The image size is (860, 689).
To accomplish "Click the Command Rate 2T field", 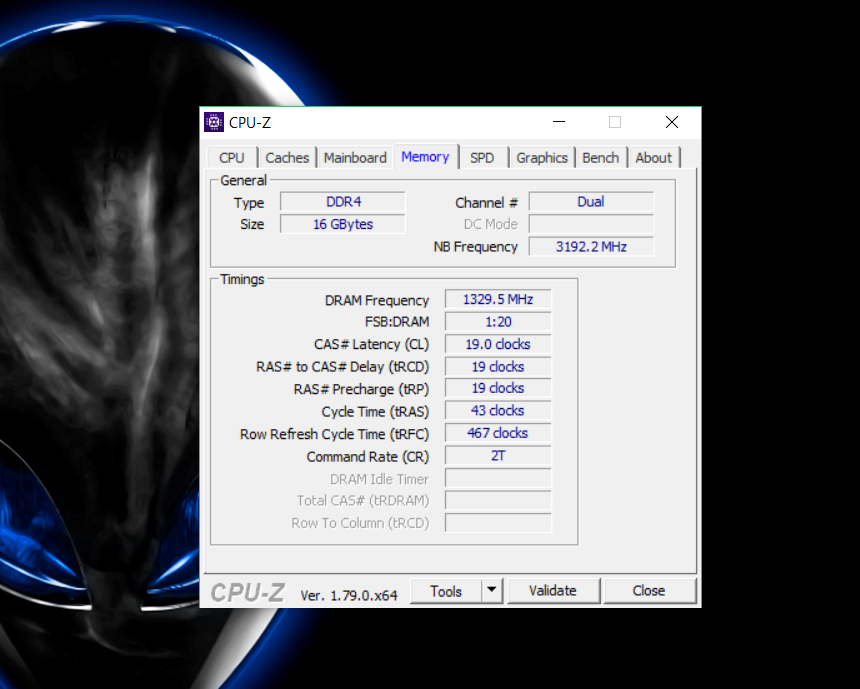I will [x=497, y=456].
